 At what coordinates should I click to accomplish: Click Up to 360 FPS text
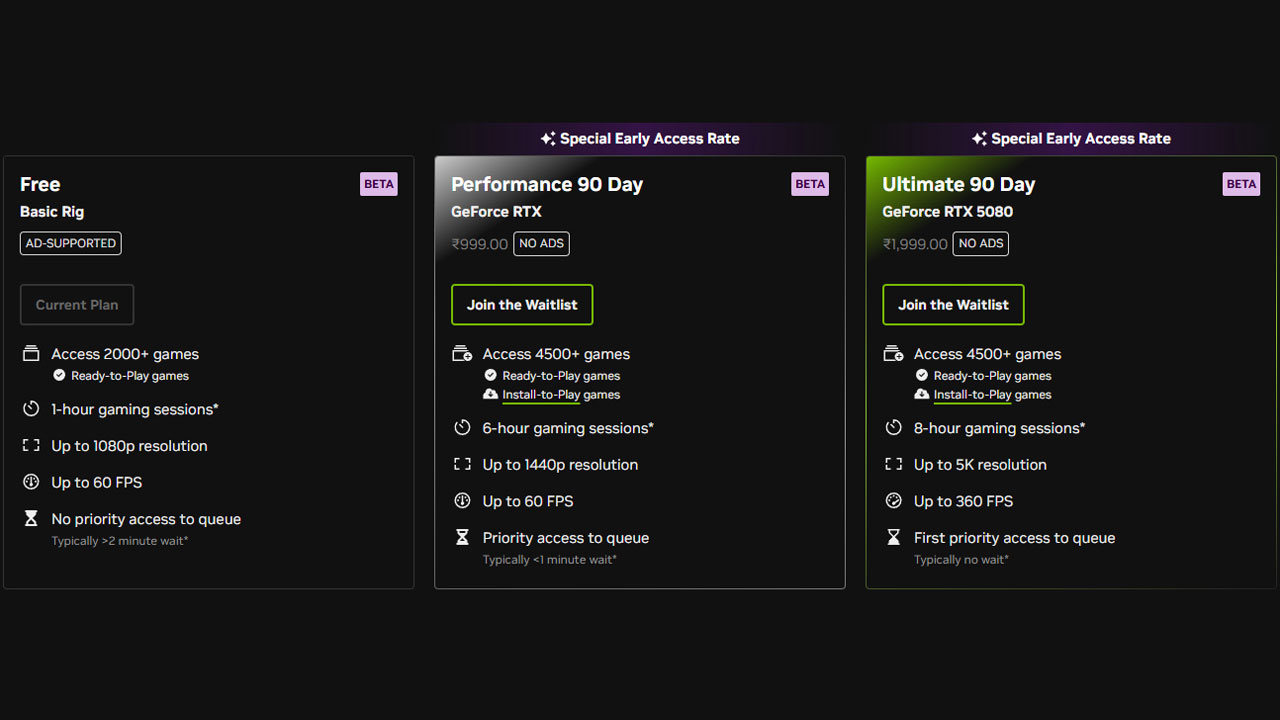click(963, 501)
